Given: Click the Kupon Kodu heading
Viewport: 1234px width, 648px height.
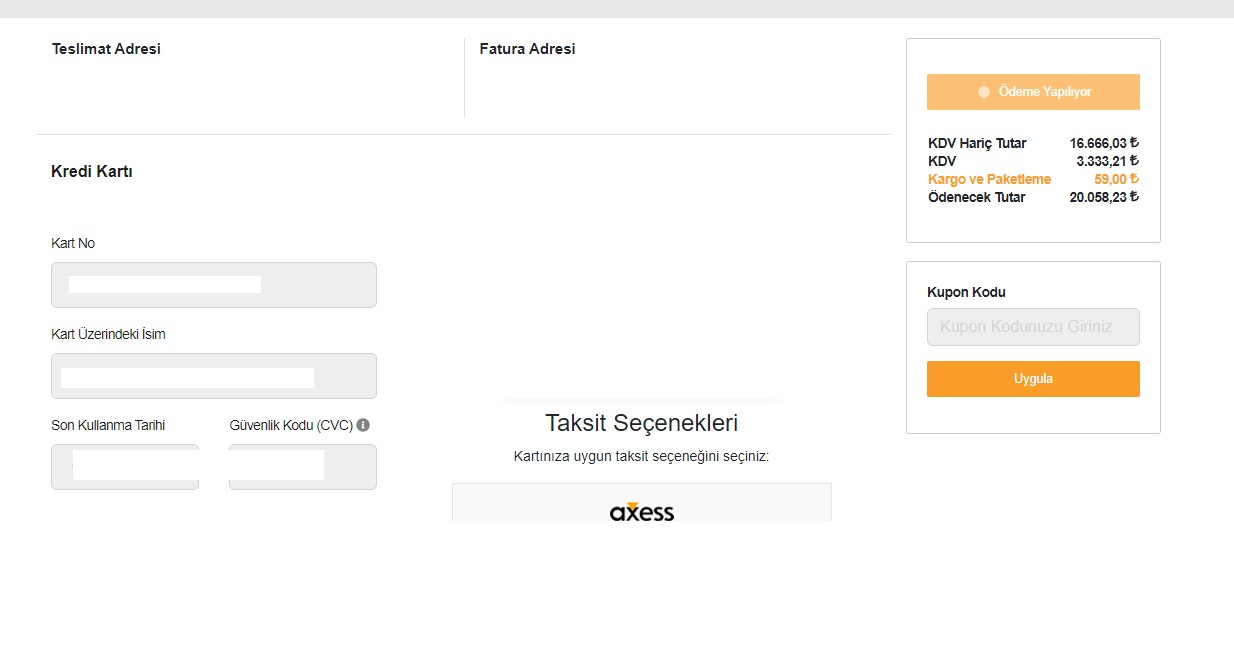Looking at the screenshot, I should click(x=966, y=292).
